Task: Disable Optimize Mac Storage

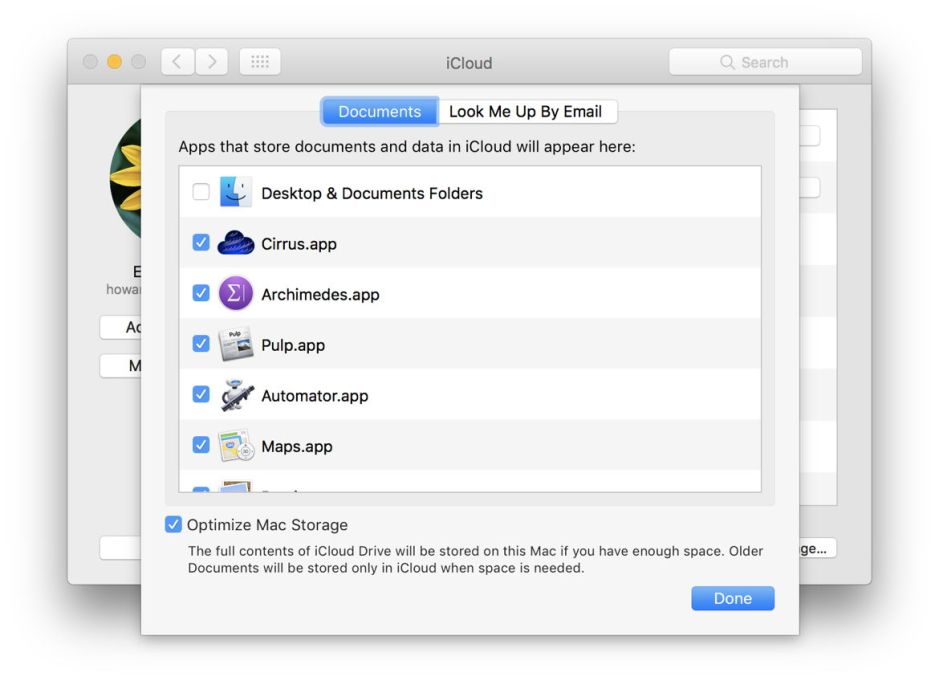Action: pyautogui.click(x=174, y=524)
